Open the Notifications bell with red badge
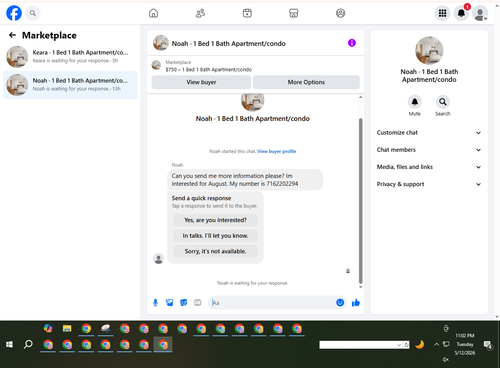The height and width of the screenshot is (368, 500). [x=462, y=13]
